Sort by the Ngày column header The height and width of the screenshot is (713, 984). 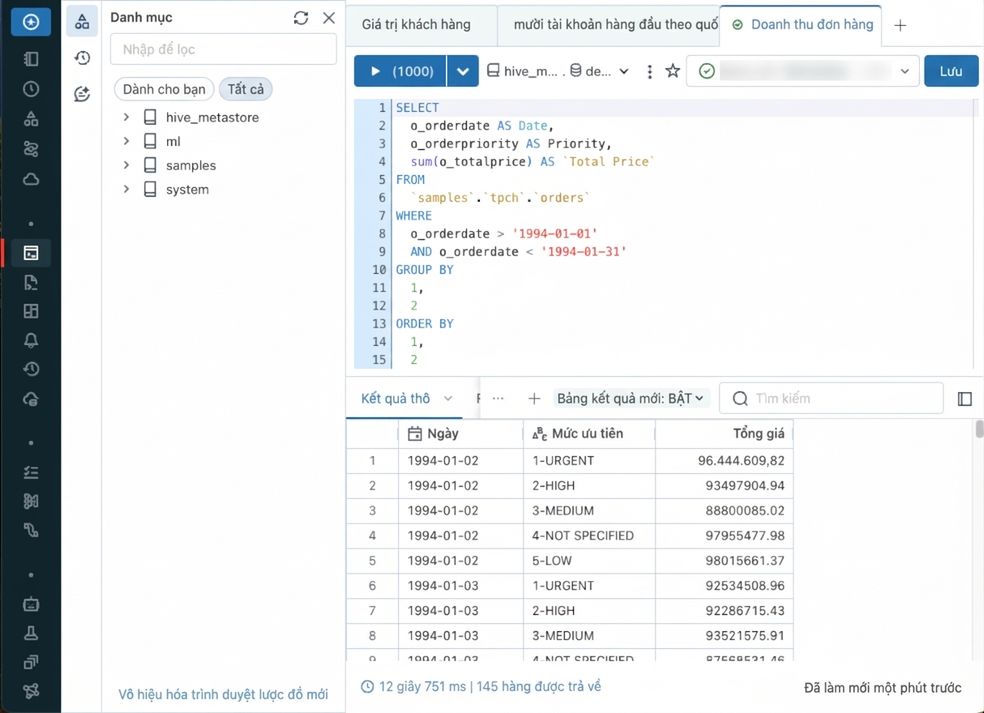coord(460,433)
